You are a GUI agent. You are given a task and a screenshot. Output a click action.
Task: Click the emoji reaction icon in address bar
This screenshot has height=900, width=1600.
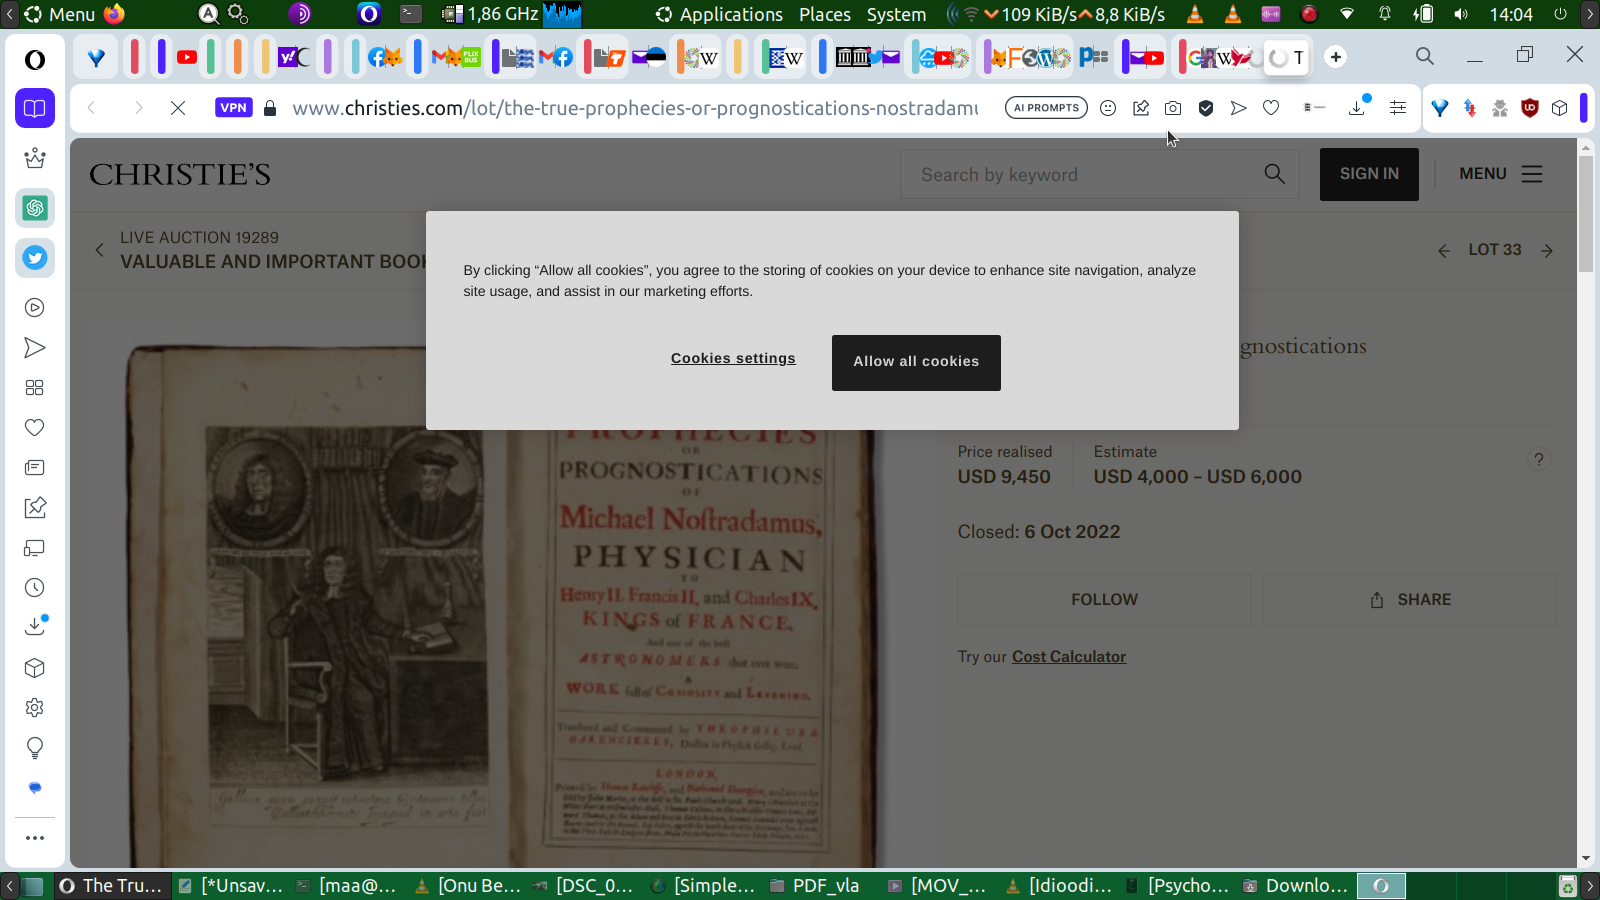pyautogui.click(x=1108, y=108)
